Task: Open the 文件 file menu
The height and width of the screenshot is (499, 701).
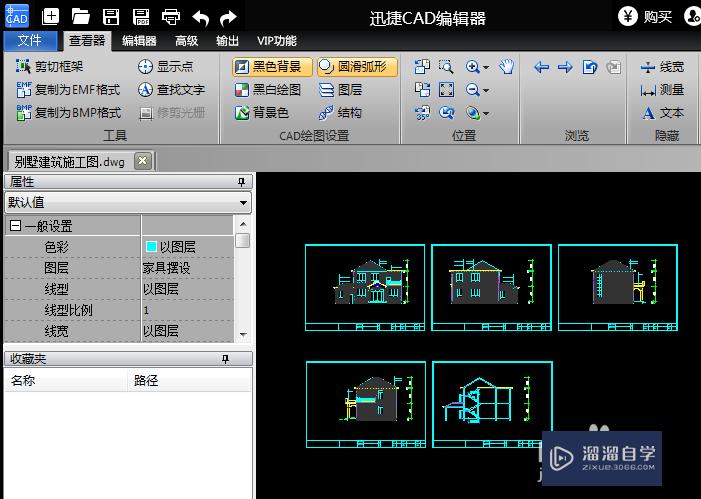Action: [x=30, y=41]
